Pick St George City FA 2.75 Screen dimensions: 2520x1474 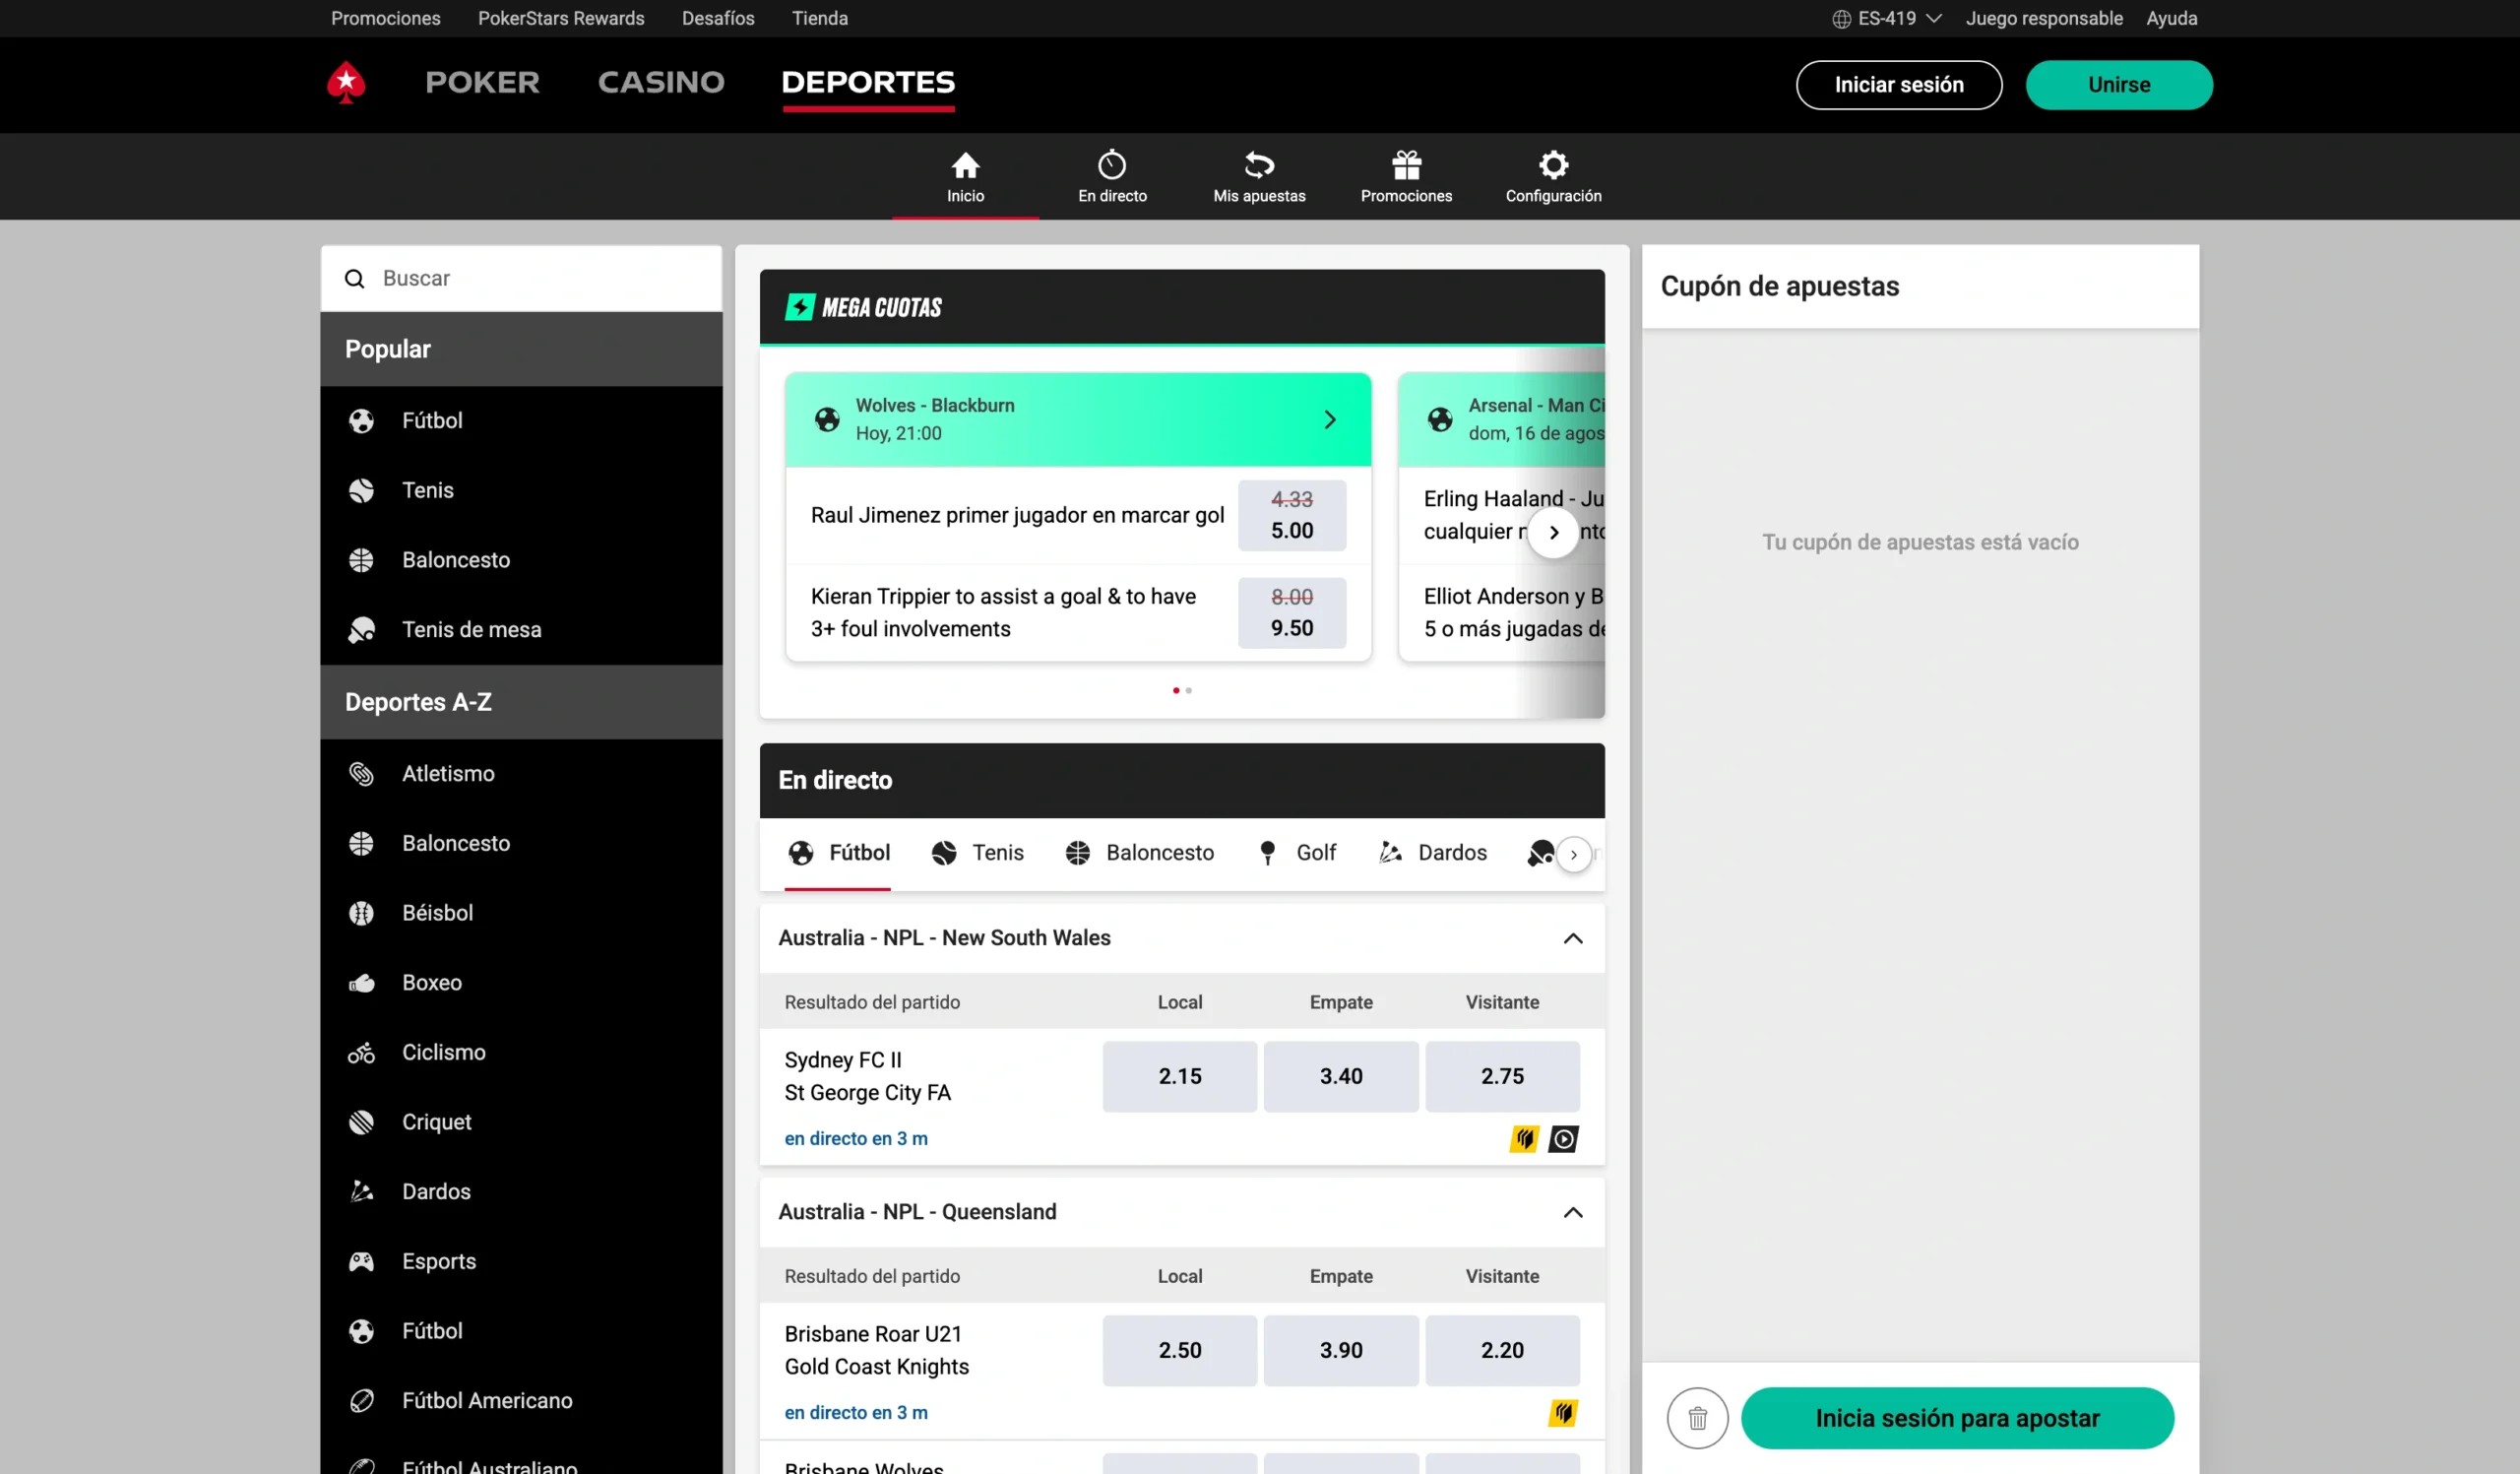[x=1502, y=1077]
